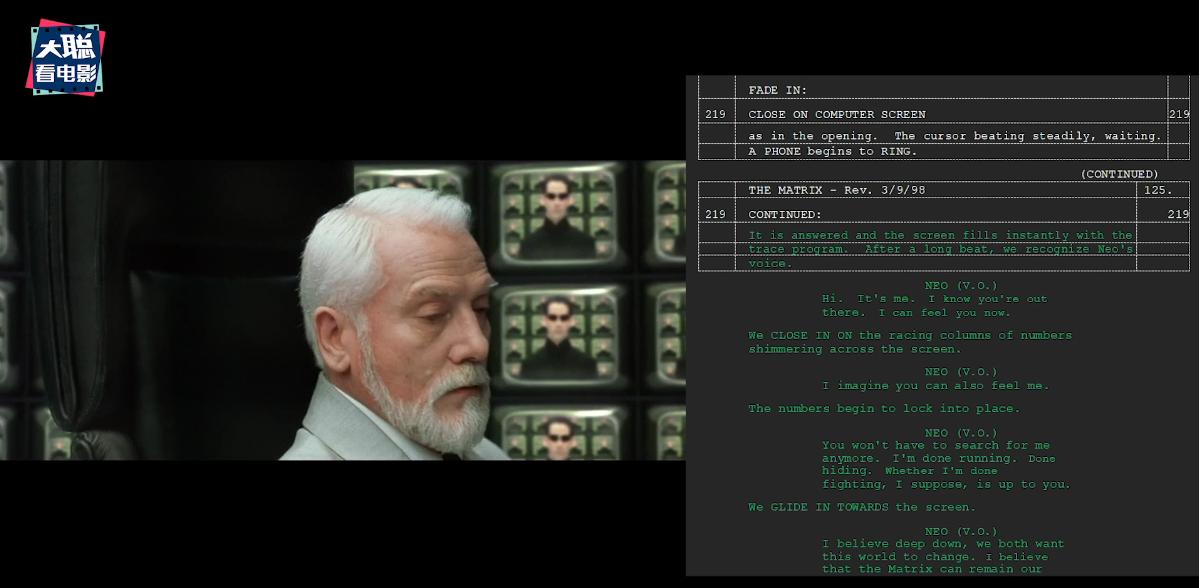Select dialogue 'this world to change. I believe'
This screenshot has width=1199, height=588.
(934, 557)
